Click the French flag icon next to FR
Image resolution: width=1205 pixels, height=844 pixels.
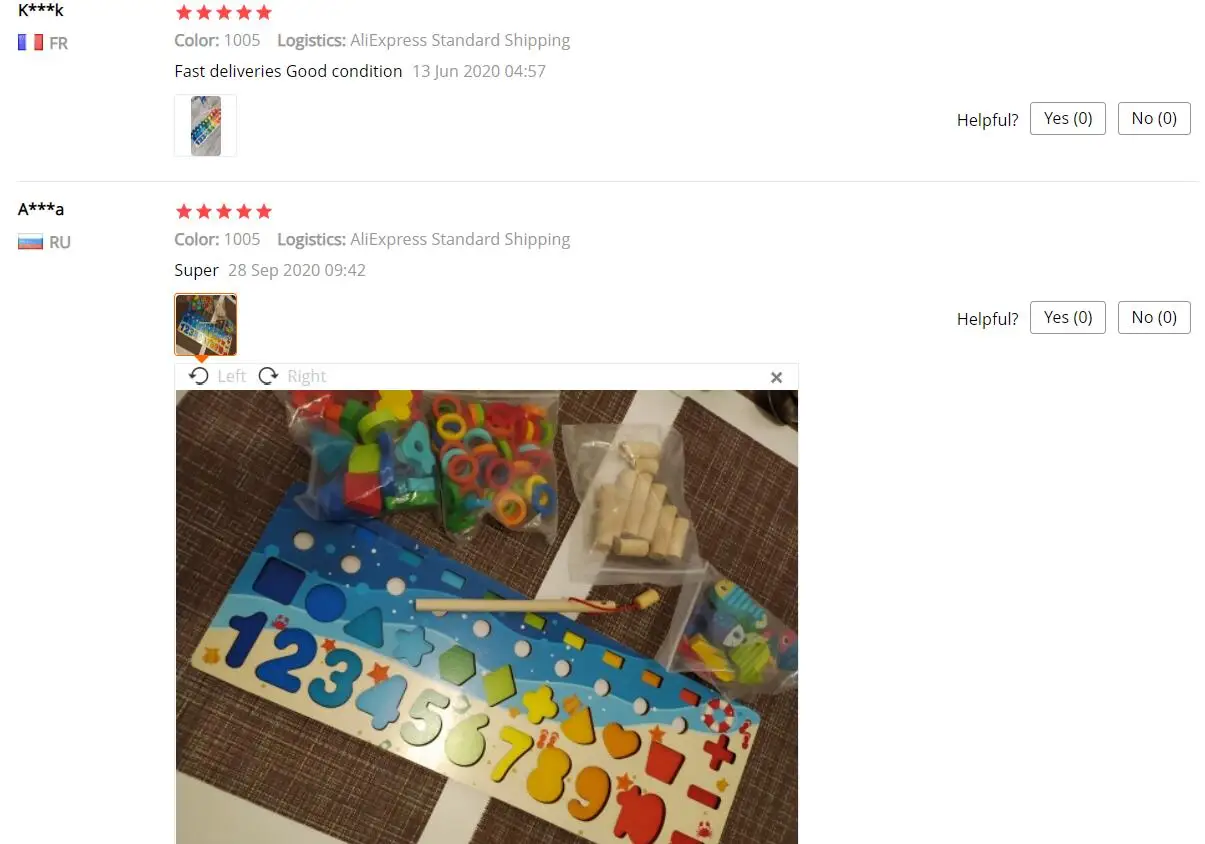[30, 43]
